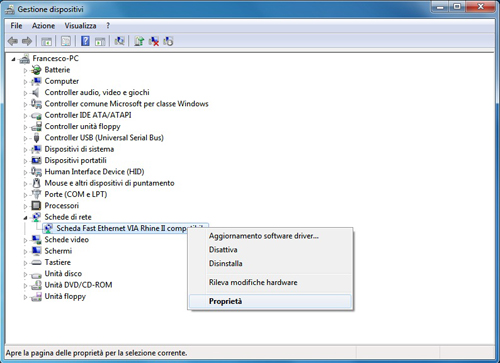Click the scan for hardware changes toolbar icon

pos(119,41)
